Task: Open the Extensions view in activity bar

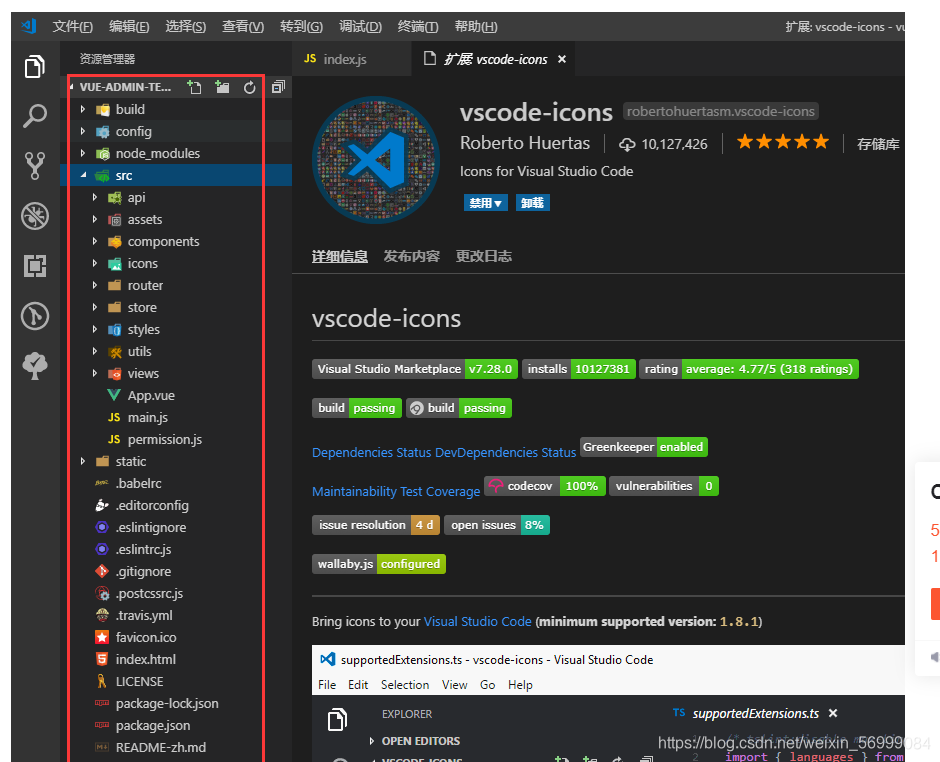Action: tap(35, 266)
